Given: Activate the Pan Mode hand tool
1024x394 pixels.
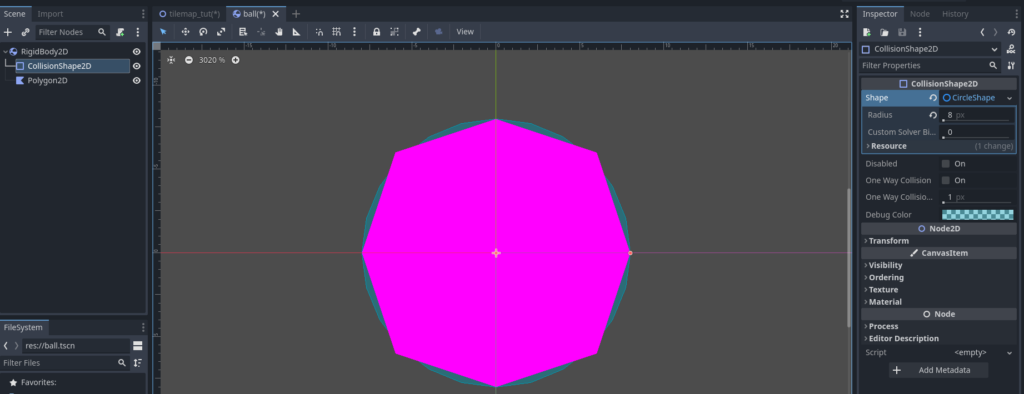Looking at the screenshot, I should 279,31.
